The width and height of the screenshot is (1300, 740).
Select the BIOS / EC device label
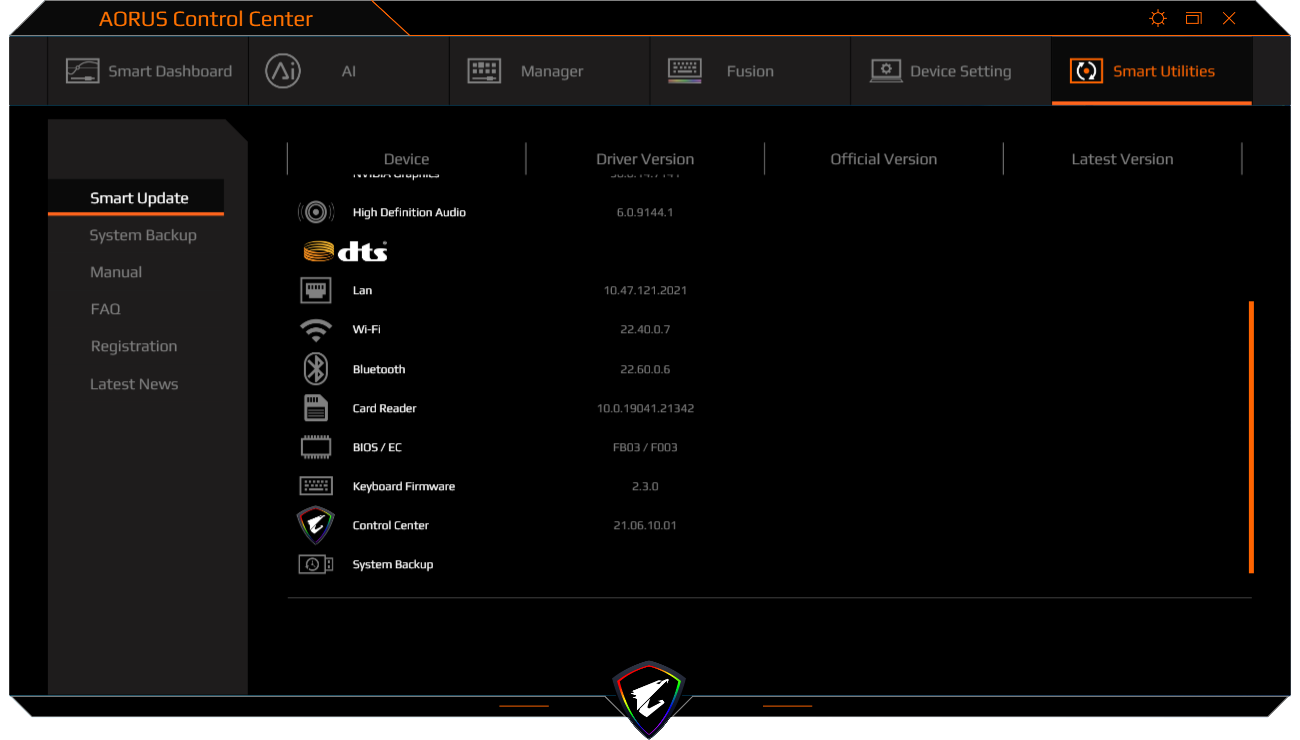(377, 447)
